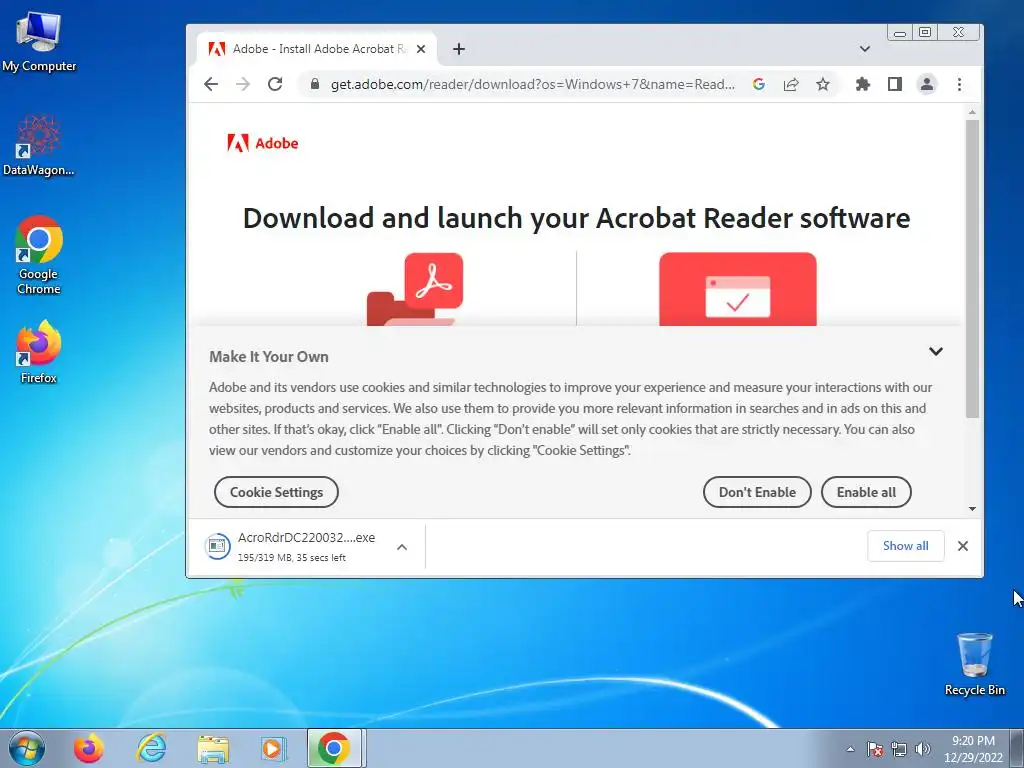Launch Firefox from the taskbar

pyautogui.click(x=89, y=748)
